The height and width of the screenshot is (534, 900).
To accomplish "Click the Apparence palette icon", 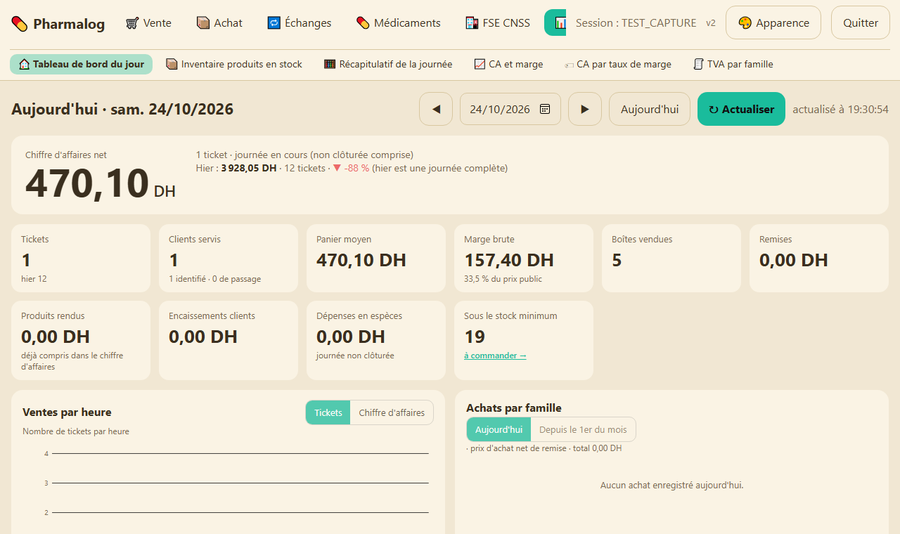I will pyautogui.click(x=745, y=23).
